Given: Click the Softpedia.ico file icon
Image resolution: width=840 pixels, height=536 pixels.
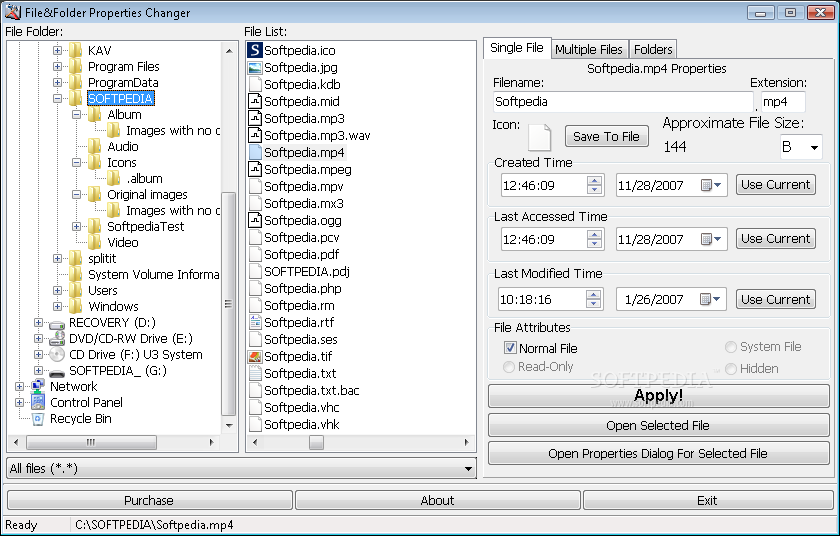Looking at the screenshot, I should coord(255,50).
